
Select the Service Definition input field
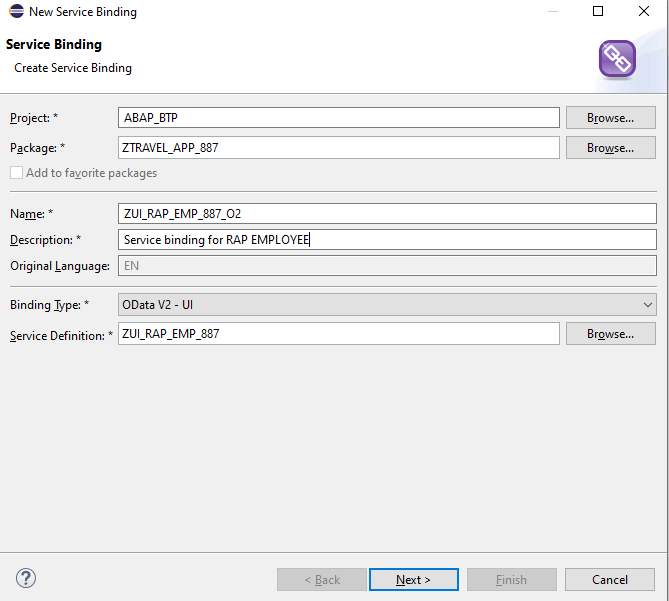click(338, 334)
